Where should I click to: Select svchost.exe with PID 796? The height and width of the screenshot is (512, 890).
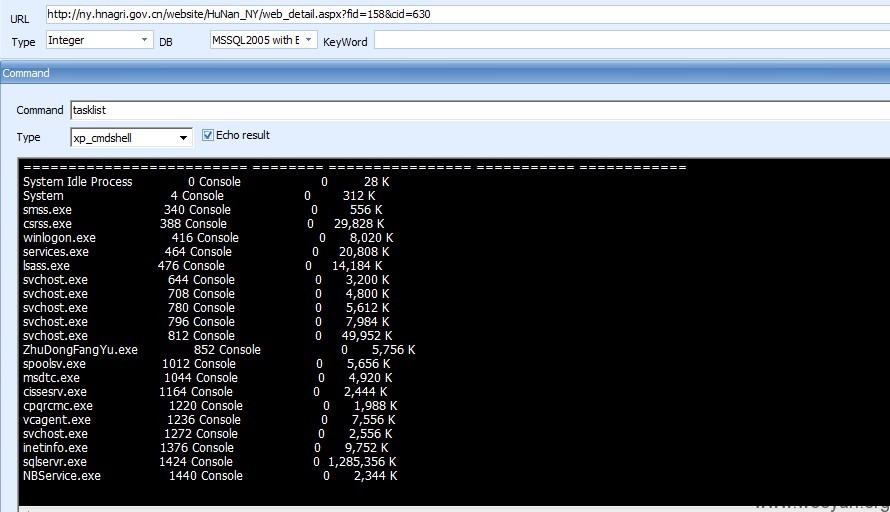click(x=206, y=322)
